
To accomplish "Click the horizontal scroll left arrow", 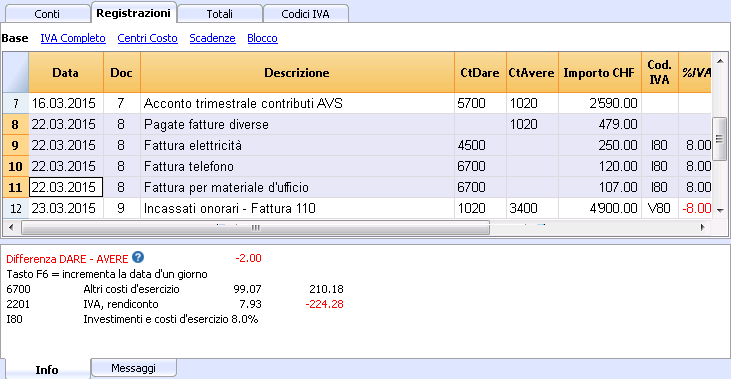I will tap(11, 227).
